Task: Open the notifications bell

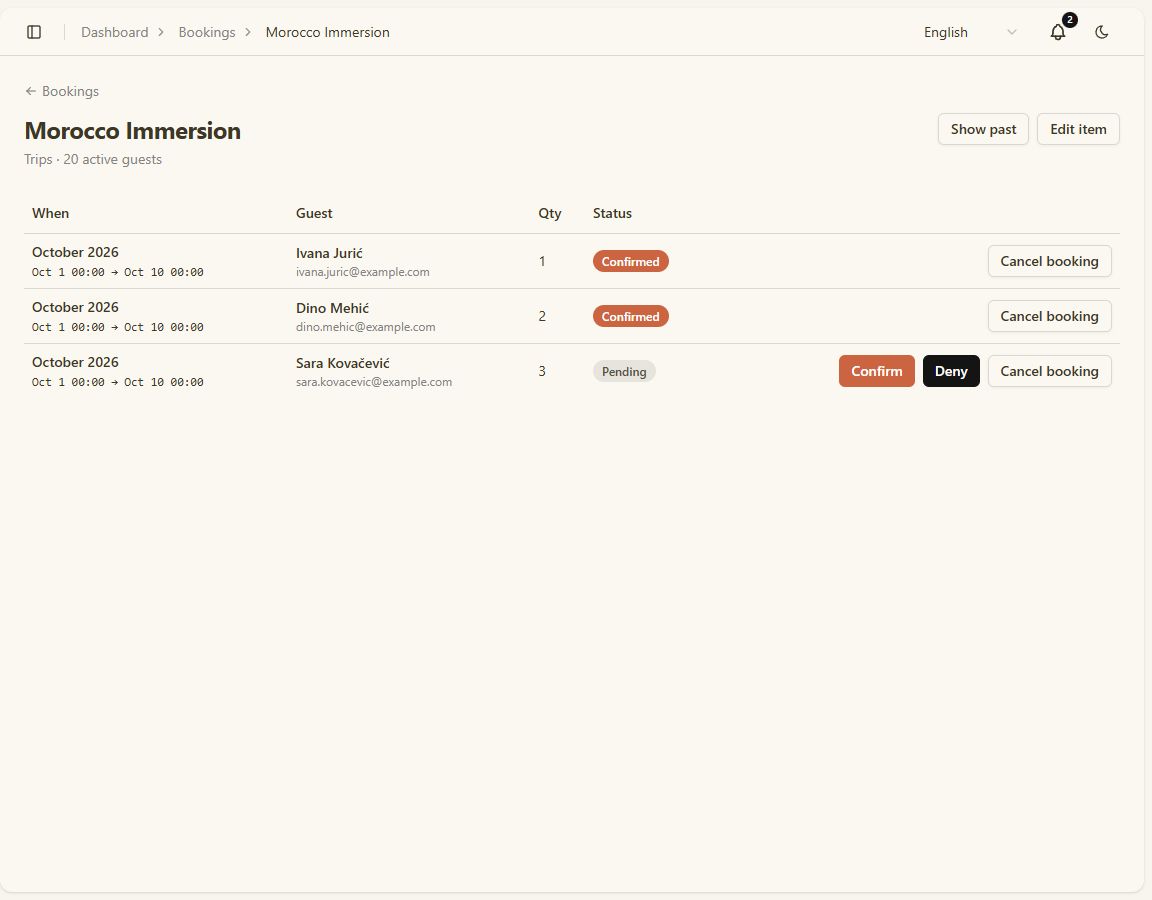Action: pos(1058,32)
